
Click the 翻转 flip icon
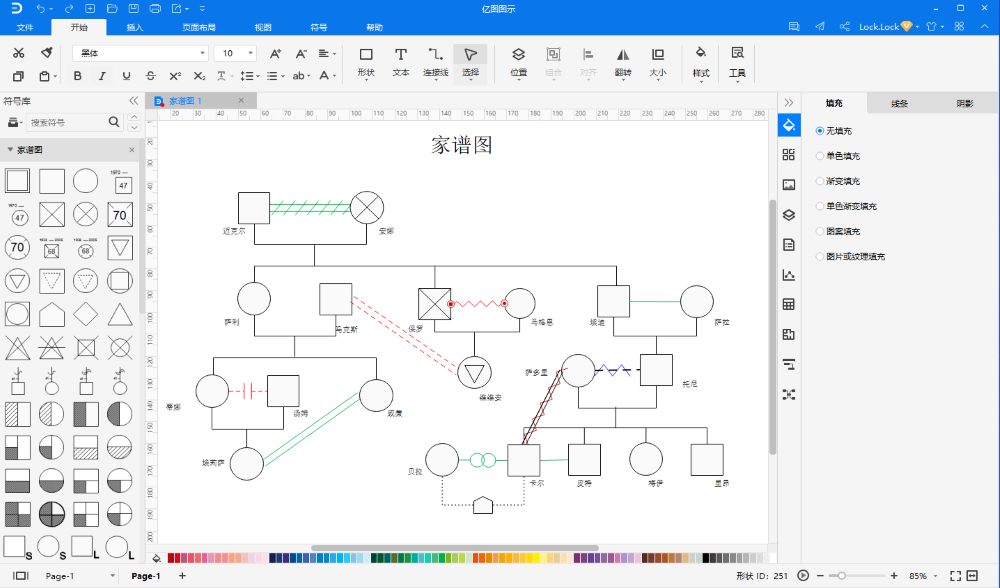622,61
